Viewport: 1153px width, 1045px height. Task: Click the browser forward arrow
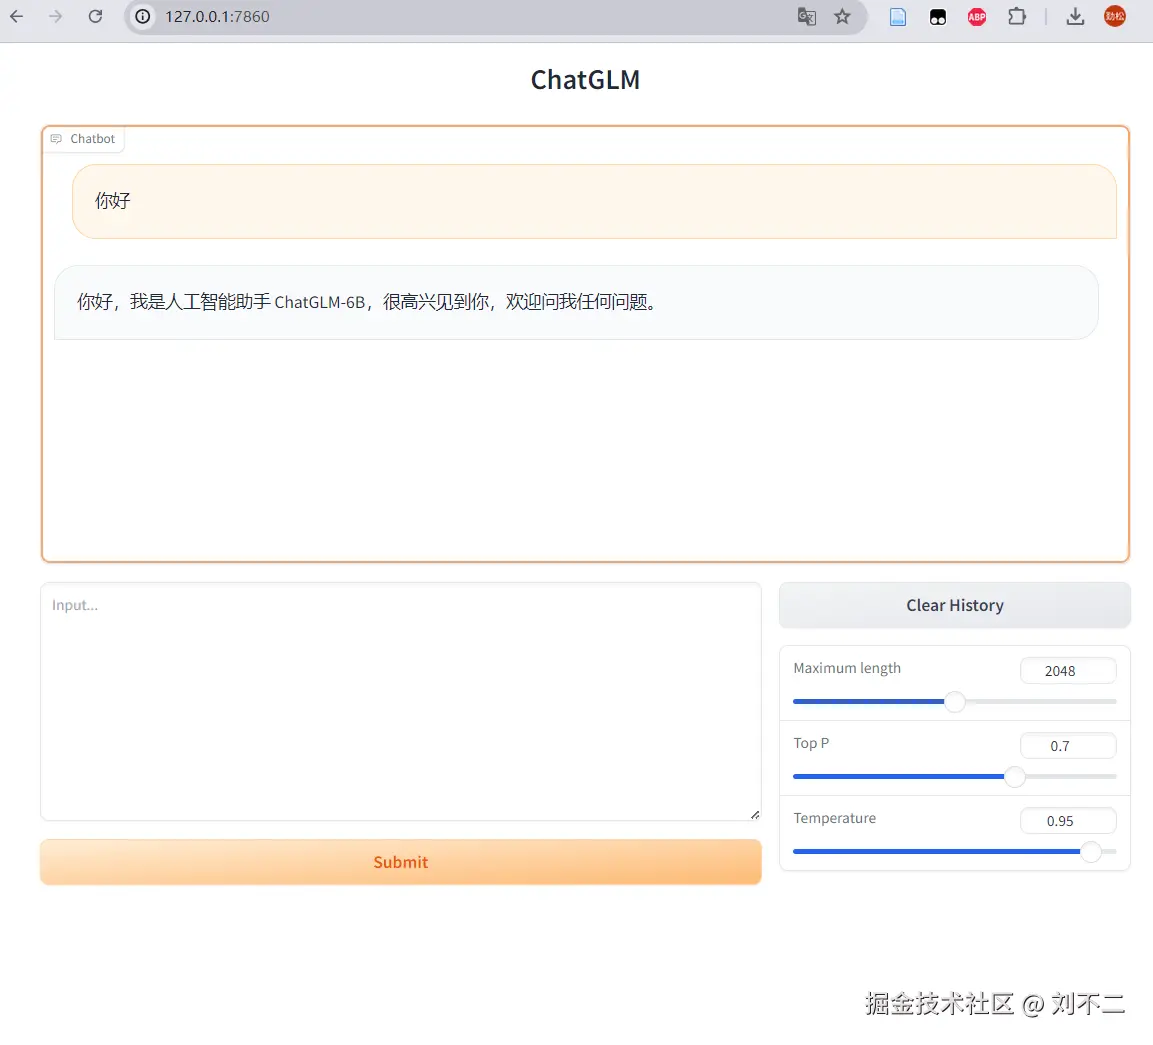[56, 16]
